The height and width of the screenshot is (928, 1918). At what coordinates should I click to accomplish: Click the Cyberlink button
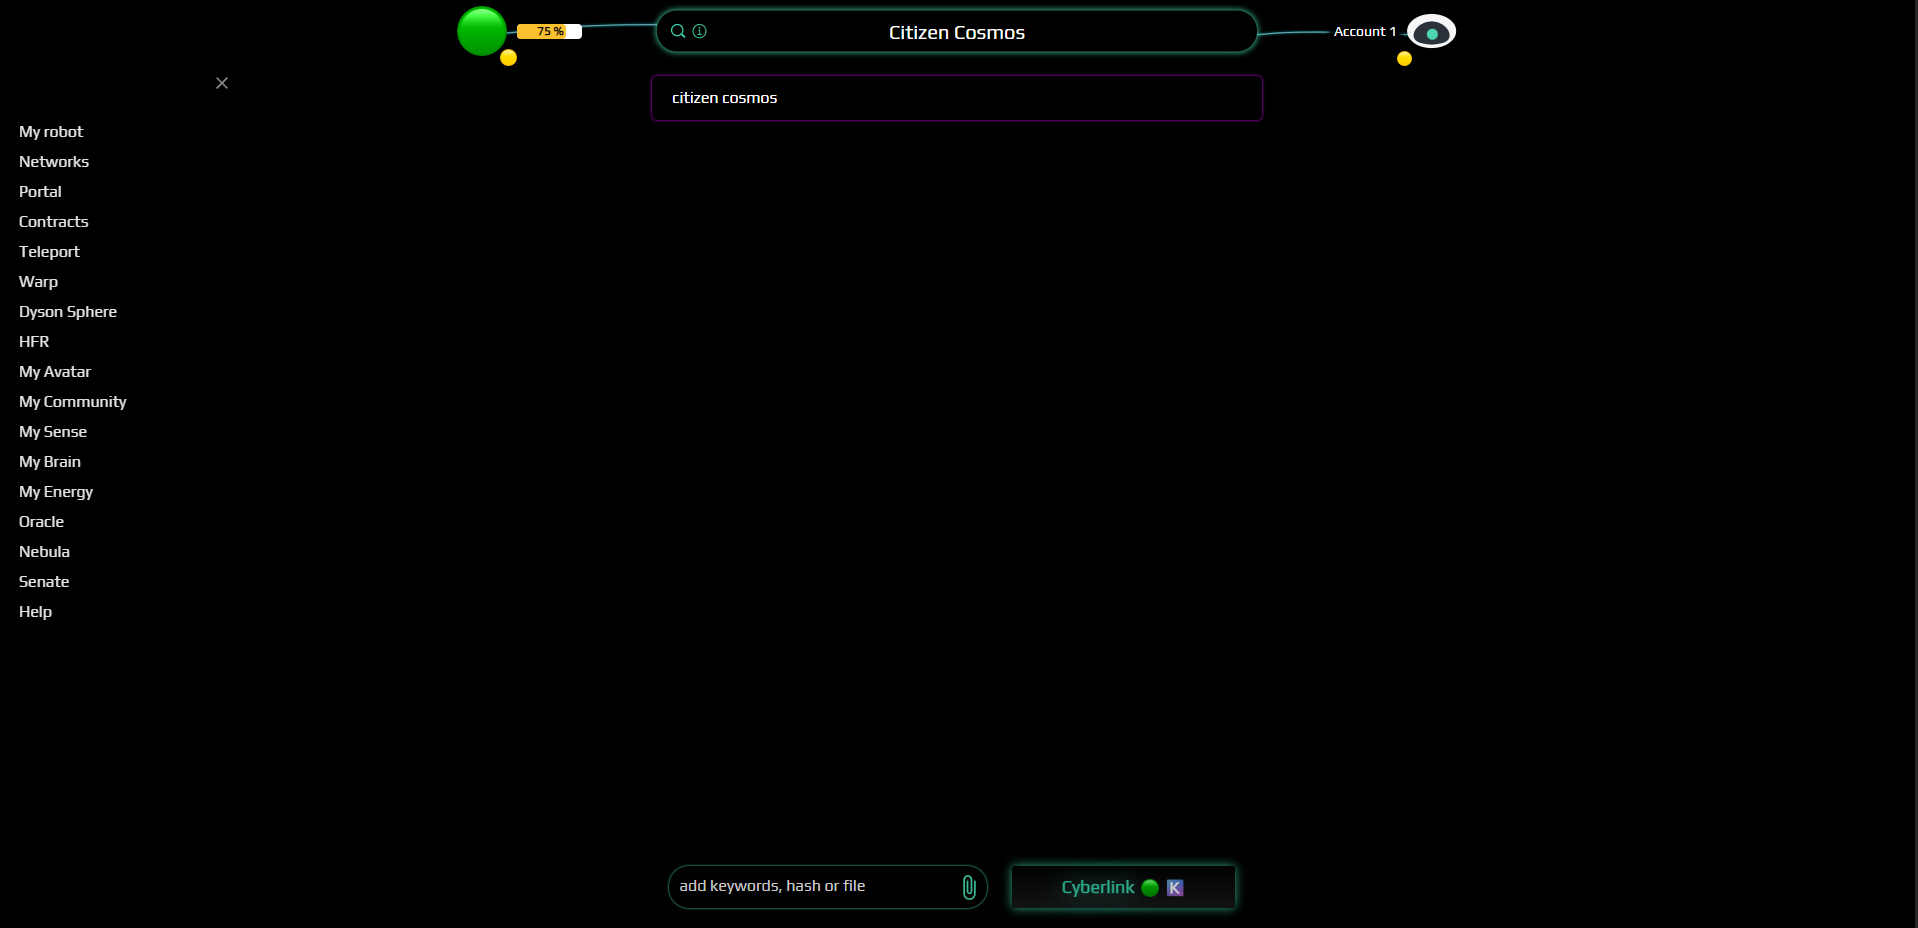[x=1123, y=887]
